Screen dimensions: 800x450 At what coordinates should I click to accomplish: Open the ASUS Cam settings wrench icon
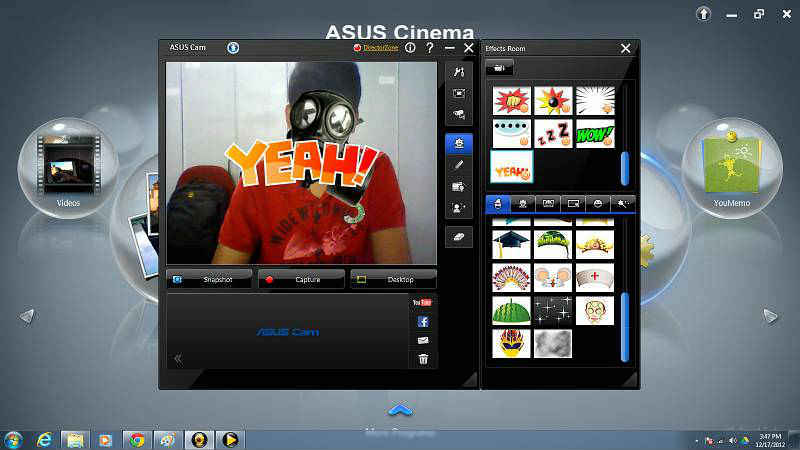point(459,72)
